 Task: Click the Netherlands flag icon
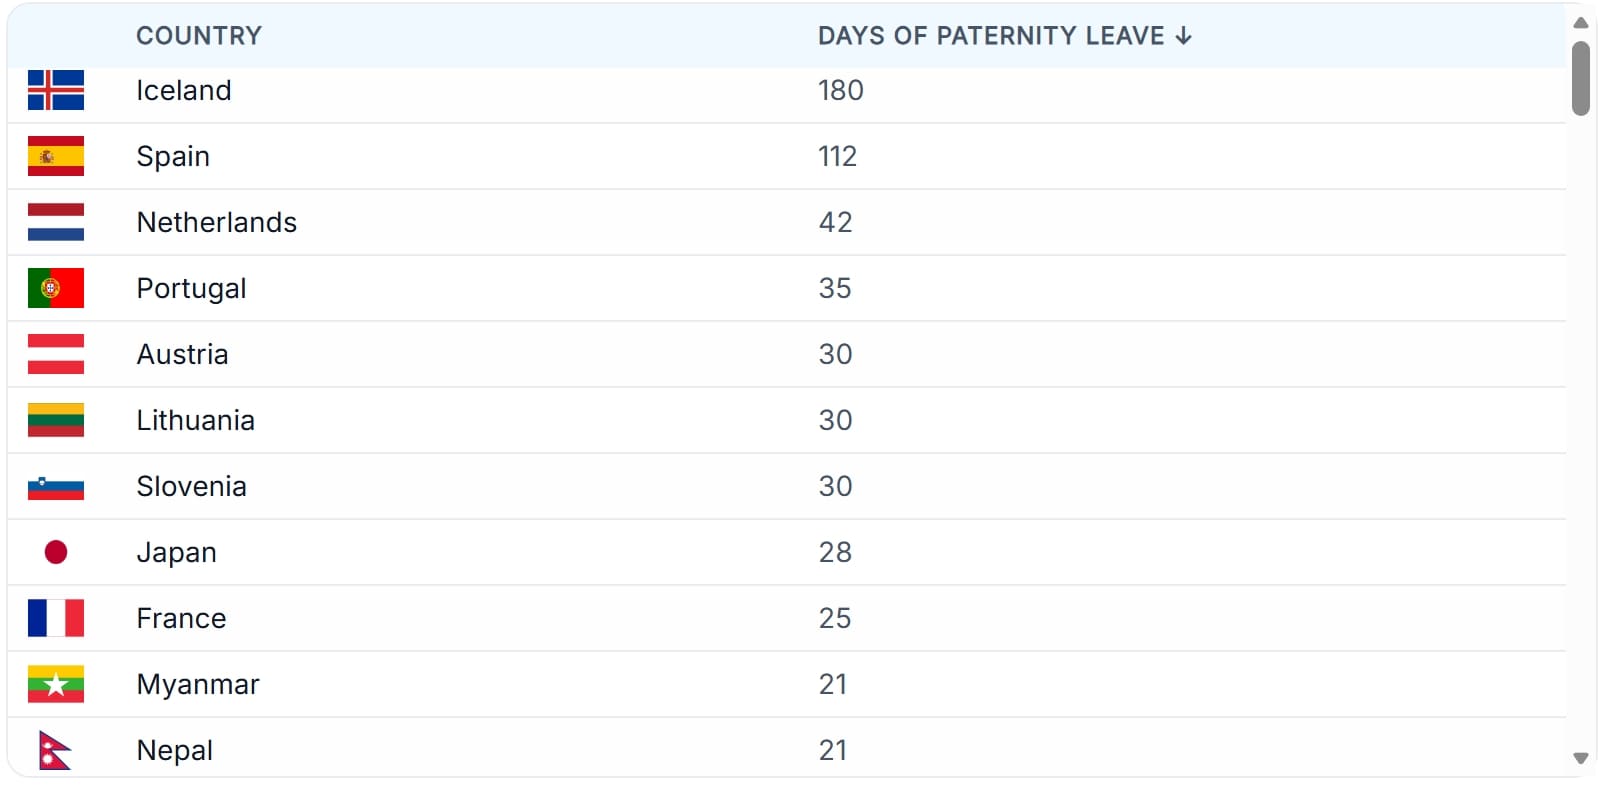coord(56,222)
